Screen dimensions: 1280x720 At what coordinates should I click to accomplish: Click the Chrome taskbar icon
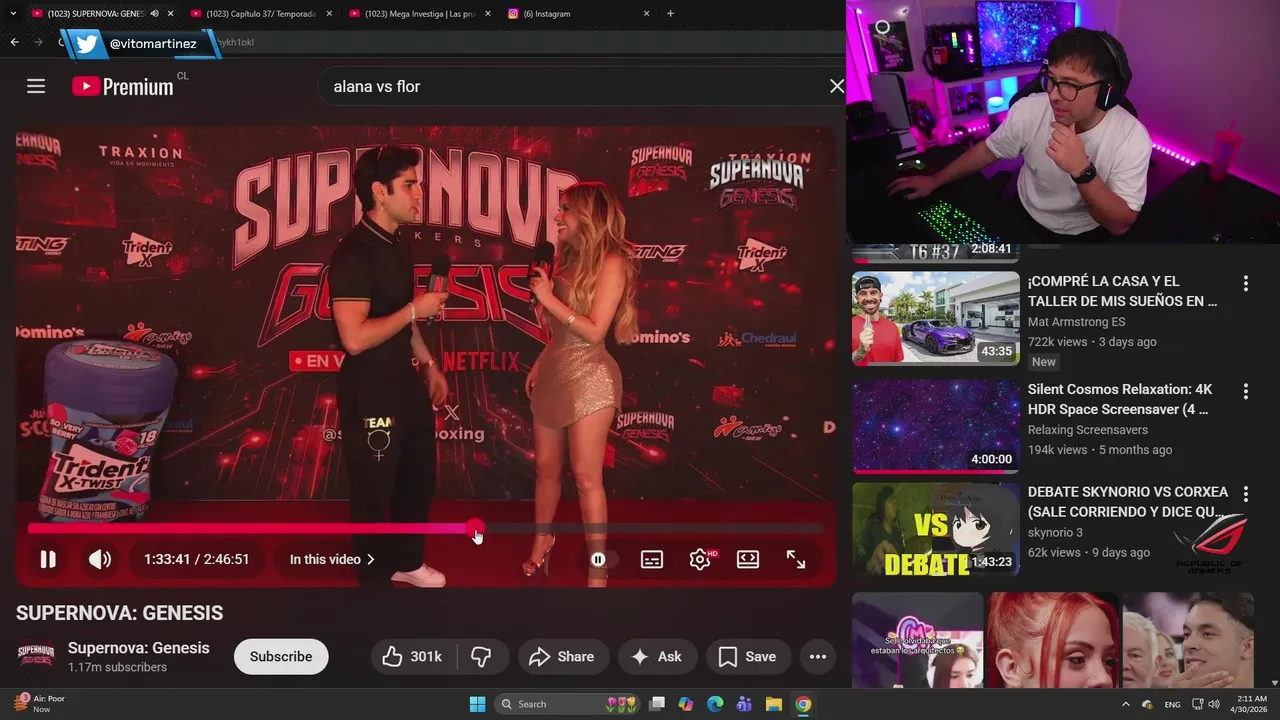(803, 704)
